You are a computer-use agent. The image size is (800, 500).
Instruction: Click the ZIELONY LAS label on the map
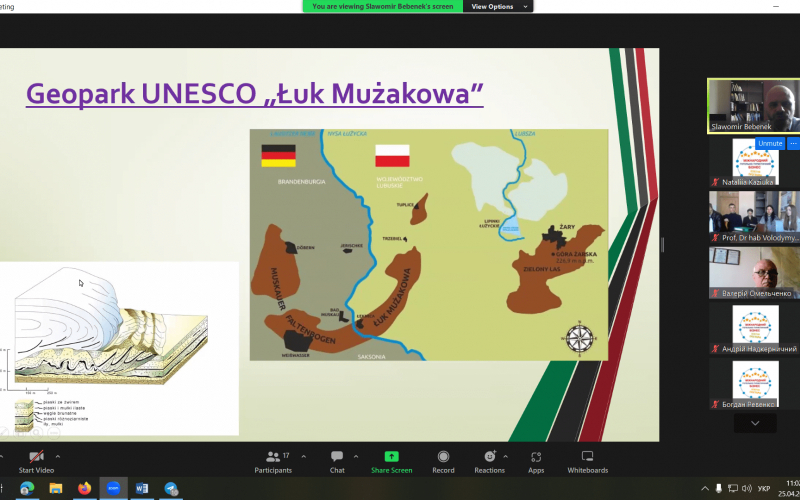pos(541,267)
